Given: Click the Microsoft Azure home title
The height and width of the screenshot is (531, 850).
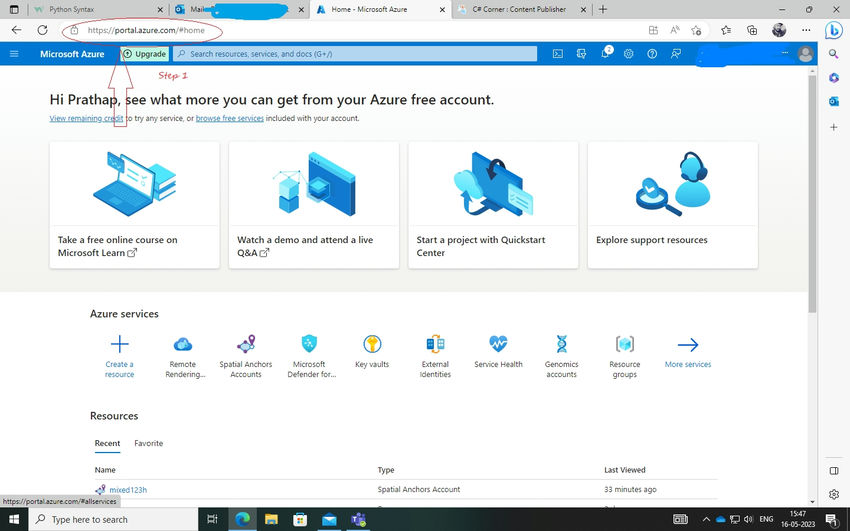Looking at the screenshot, I should point(72,54).
